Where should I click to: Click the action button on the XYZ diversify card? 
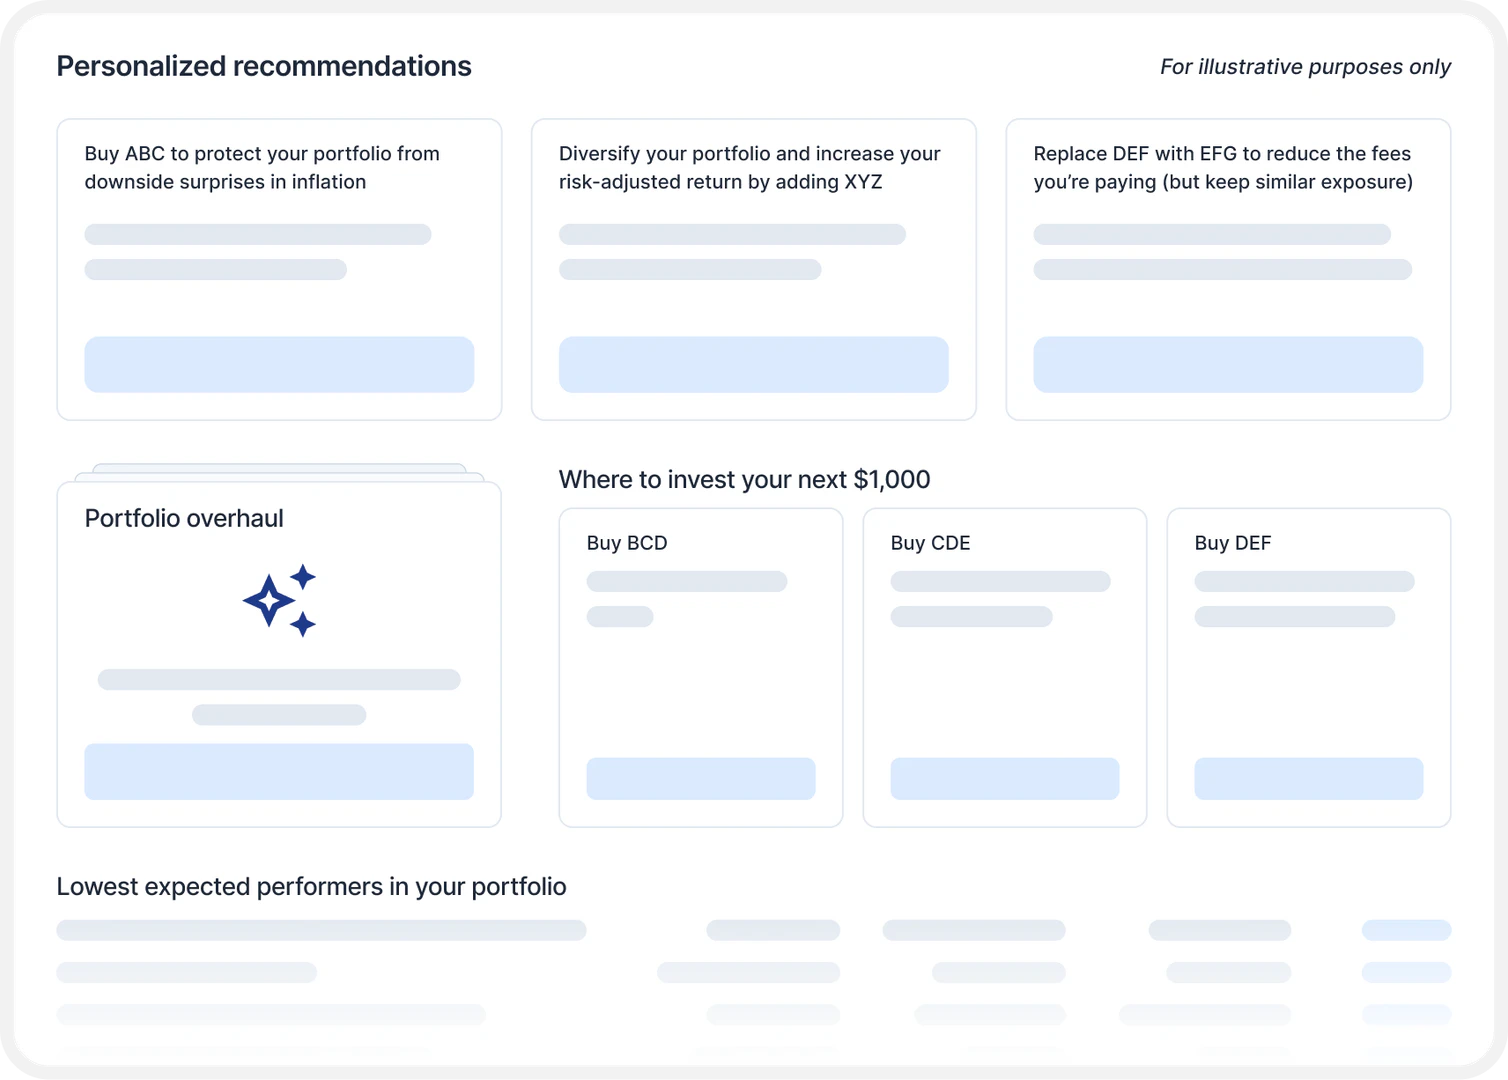click(x=753, y=364)
